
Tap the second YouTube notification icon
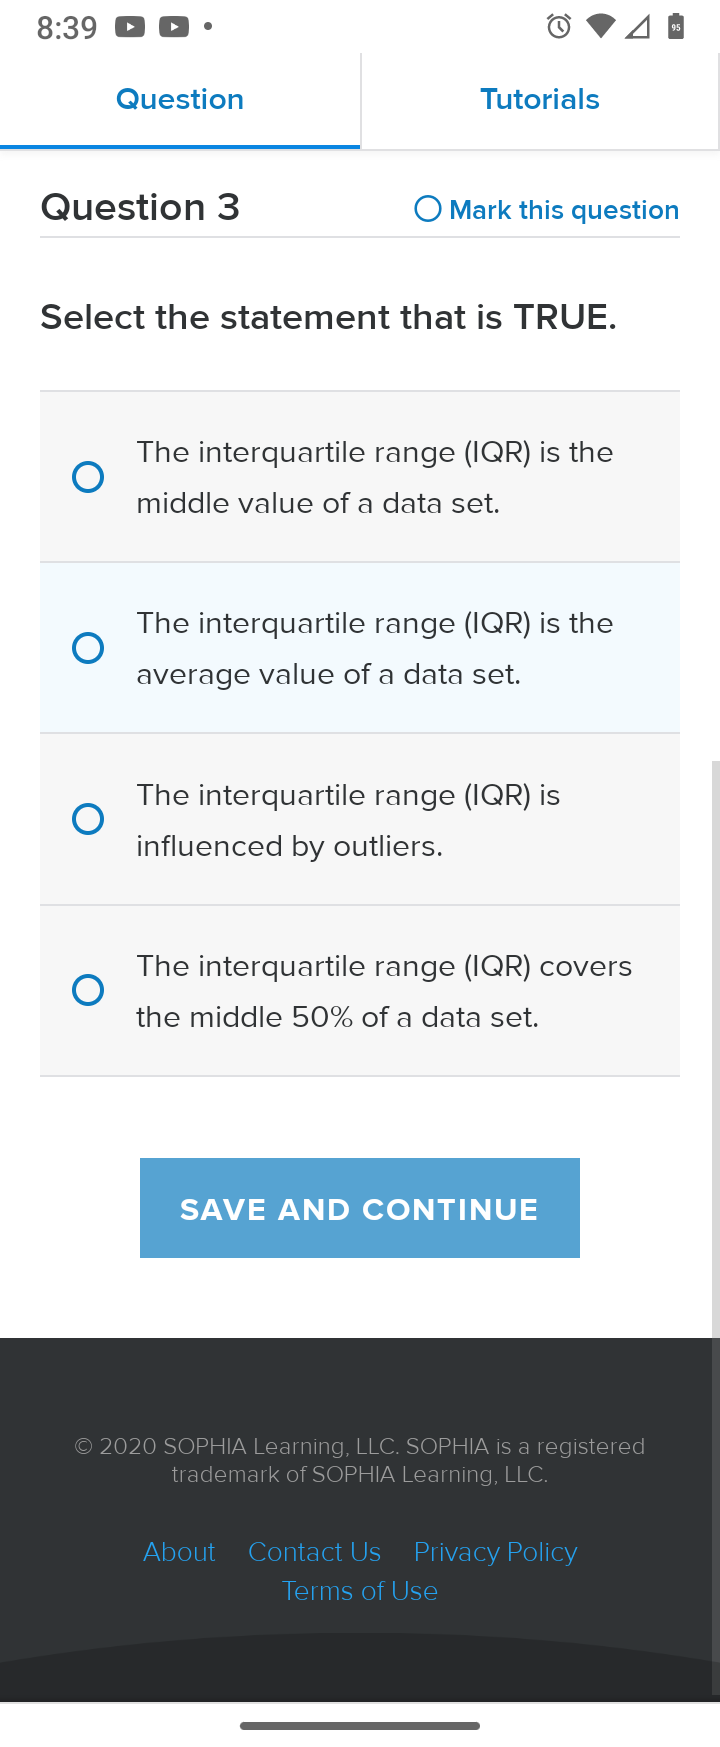[174, 27]
